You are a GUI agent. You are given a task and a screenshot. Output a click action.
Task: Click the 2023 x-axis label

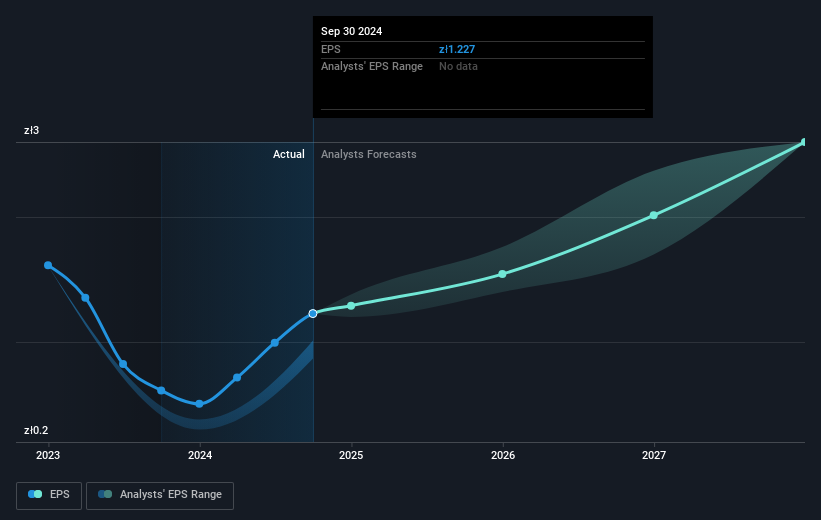click(48, 455)
